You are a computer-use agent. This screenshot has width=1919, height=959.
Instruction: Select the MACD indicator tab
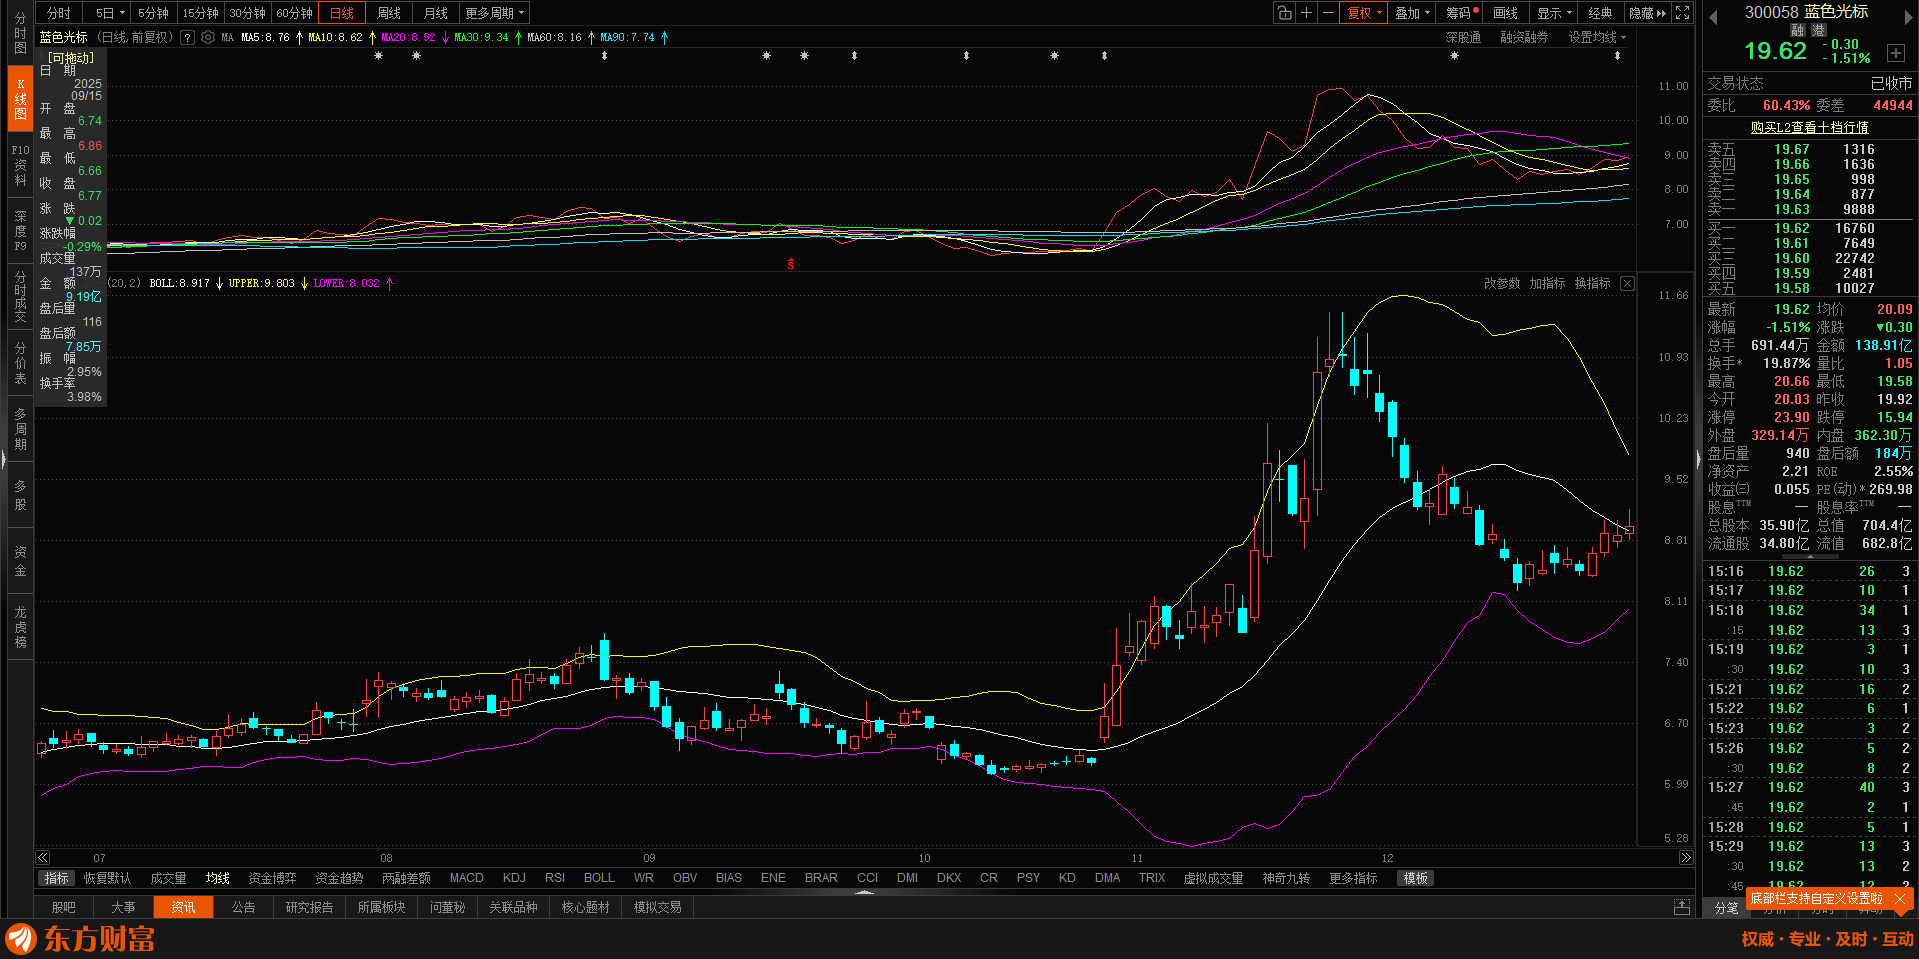[x=466, y=878]
